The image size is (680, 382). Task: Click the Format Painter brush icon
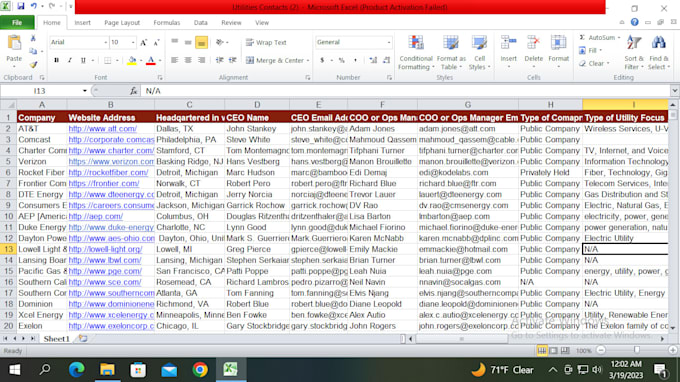click(x=33, y=65)
